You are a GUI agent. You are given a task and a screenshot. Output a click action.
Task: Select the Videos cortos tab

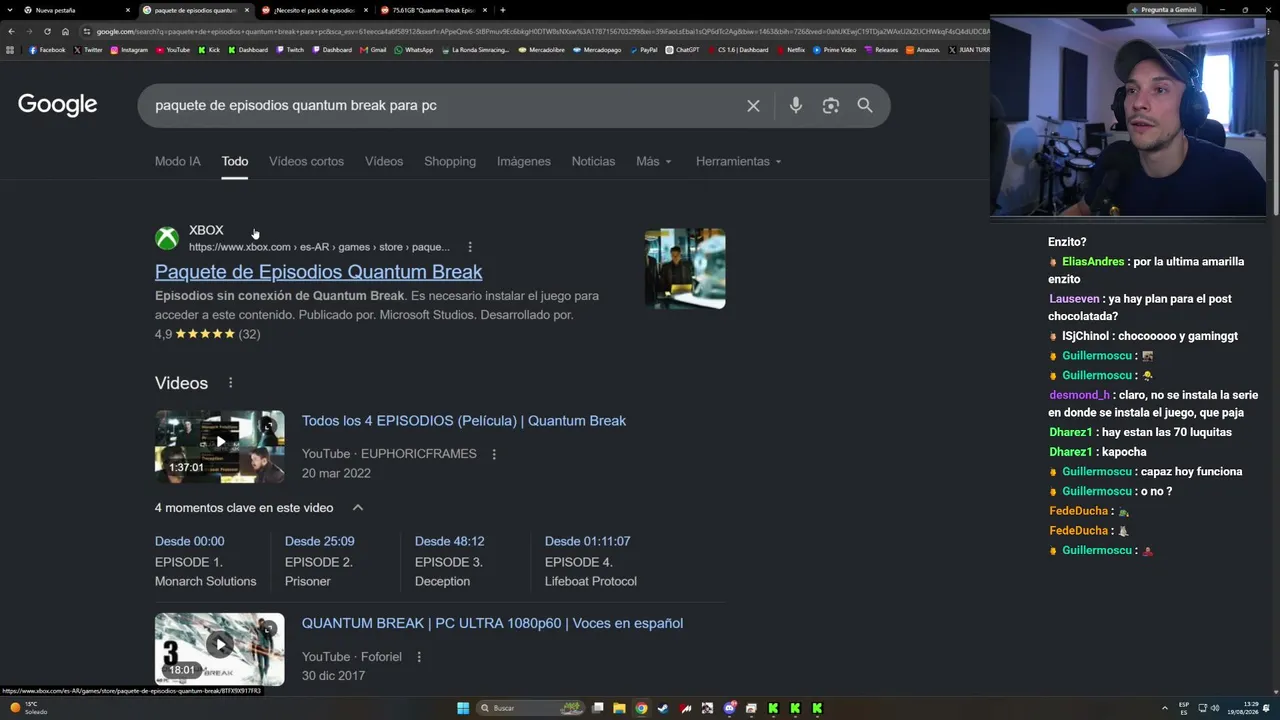tap(306, 161)
